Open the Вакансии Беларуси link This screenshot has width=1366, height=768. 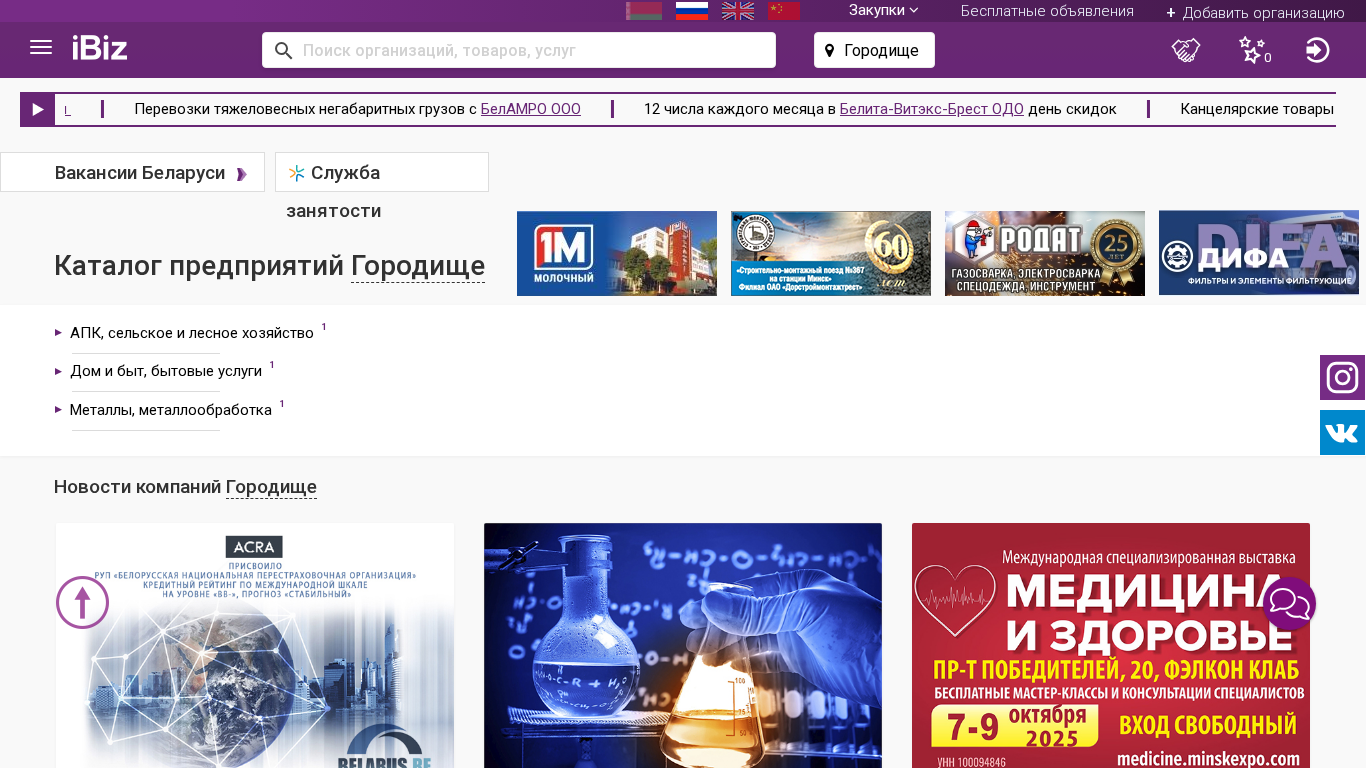tap(140, 173)
